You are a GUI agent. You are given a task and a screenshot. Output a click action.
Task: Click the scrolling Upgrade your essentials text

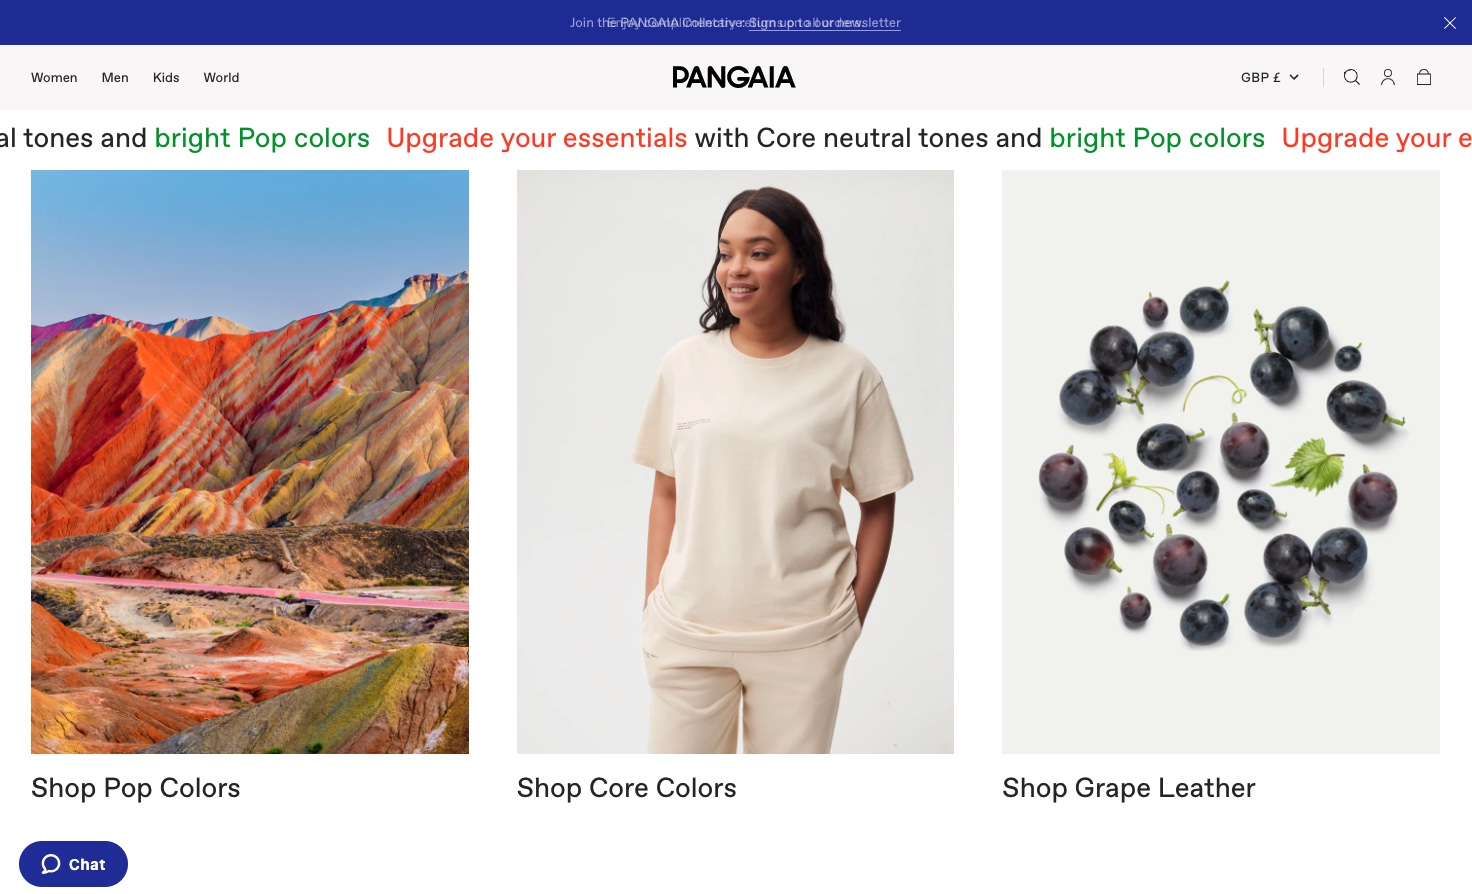(x=537, y=138)
